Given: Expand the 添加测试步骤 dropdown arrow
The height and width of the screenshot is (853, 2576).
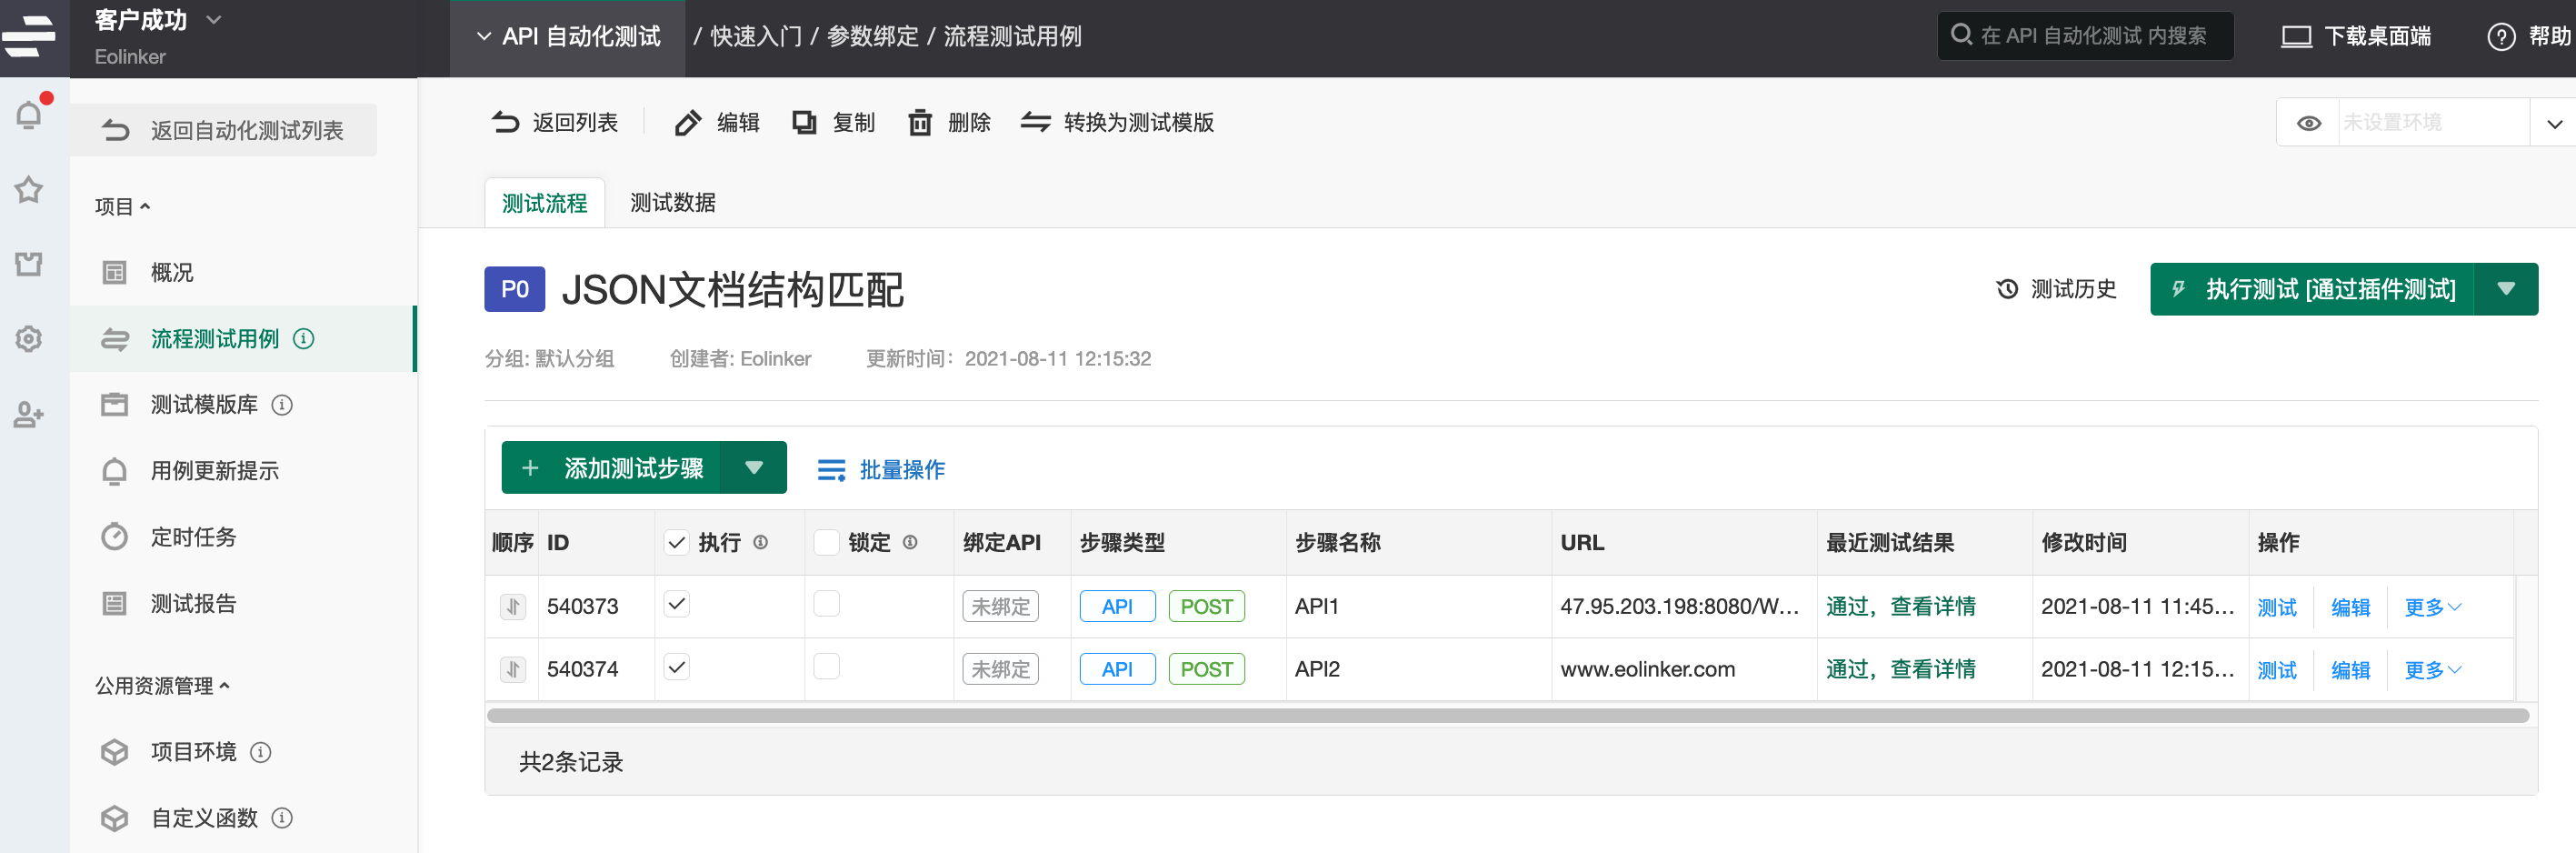Looking at the screenshot, I should click(754, 468).
